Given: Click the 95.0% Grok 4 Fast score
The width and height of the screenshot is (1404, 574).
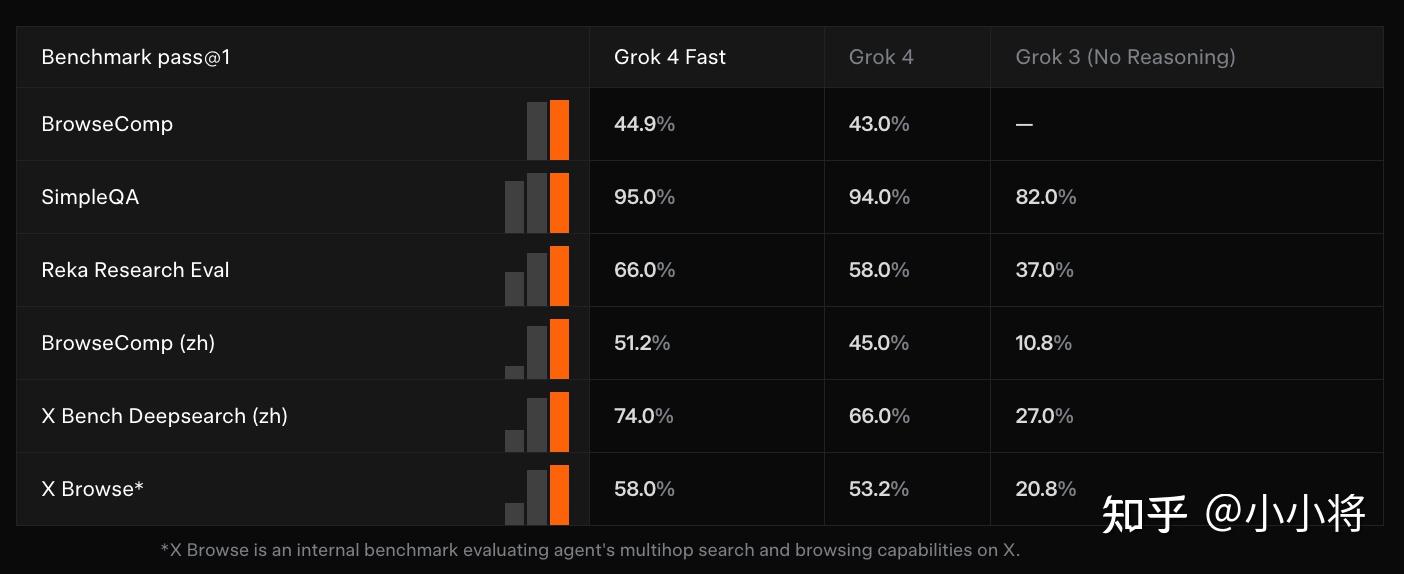Looking at the screenshot, I should [x=644, y=197].
